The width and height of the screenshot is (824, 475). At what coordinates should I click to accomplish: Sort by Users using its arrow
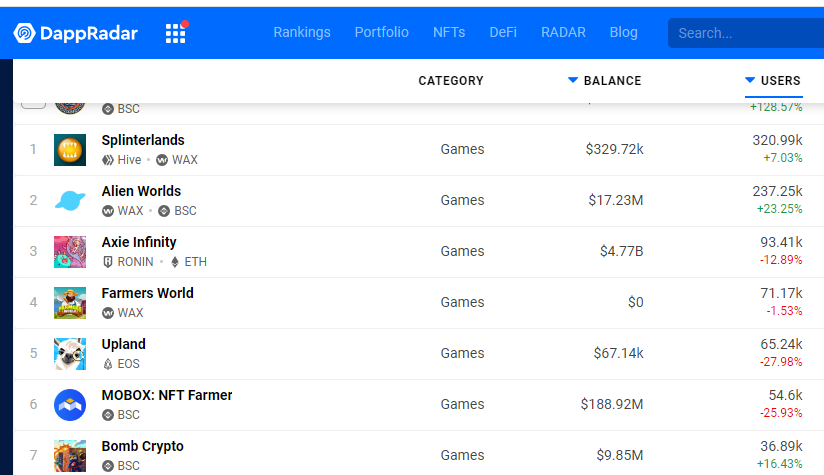coord(750,80)
